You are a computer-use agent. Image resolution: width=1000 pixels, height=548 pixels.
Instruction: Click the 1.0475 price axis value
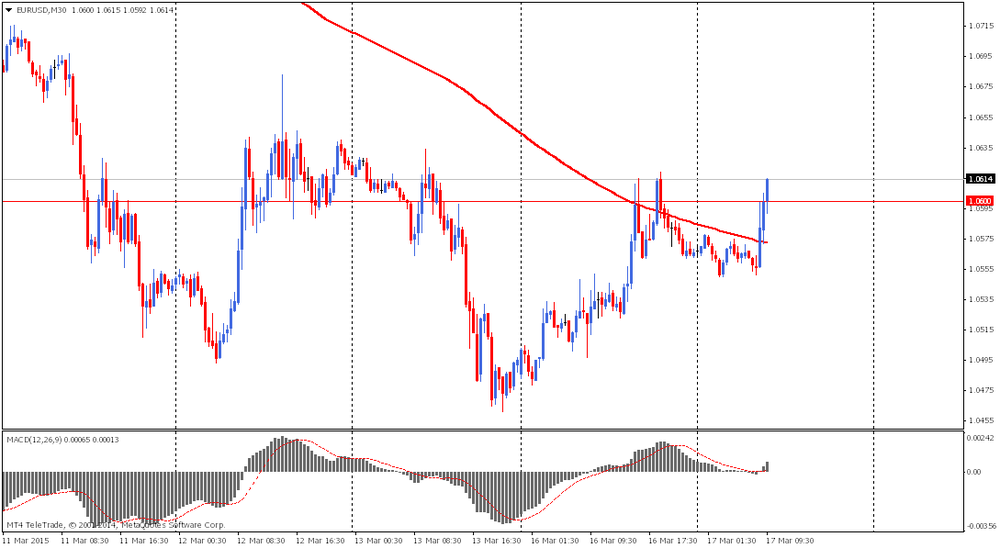[x=981, y=390]
